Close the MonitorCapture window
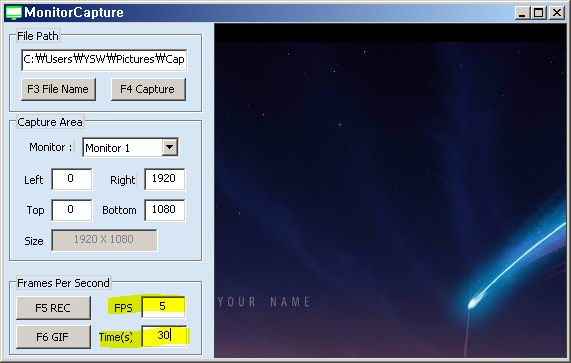 557,13
